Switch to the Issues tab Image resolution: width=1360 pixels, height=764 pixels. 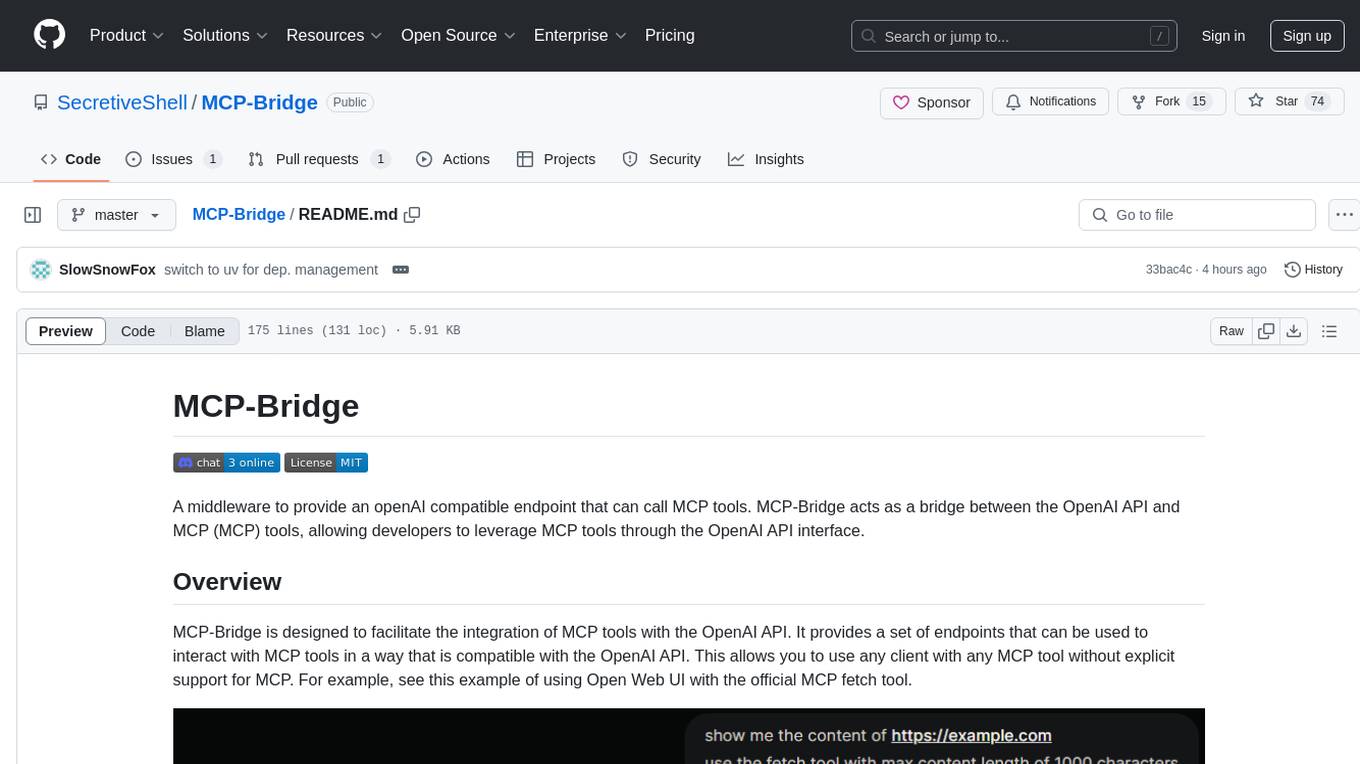(x=173, y=159)
